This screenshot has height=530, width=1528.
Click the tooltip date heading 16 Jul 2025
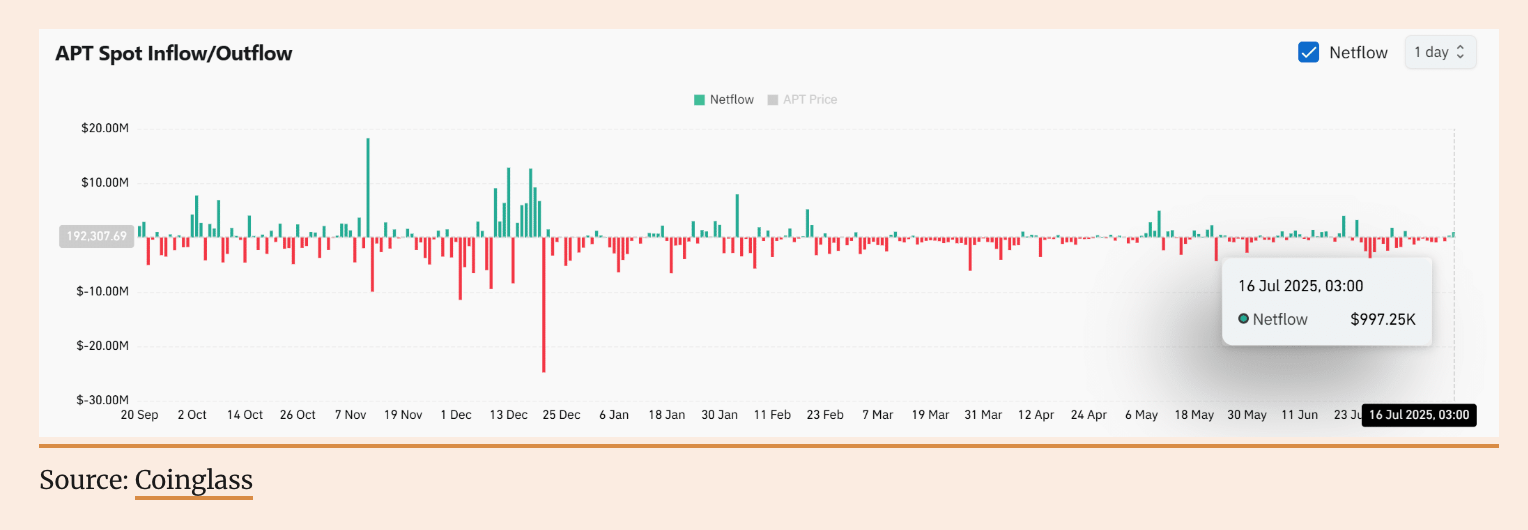point(1300,286)
